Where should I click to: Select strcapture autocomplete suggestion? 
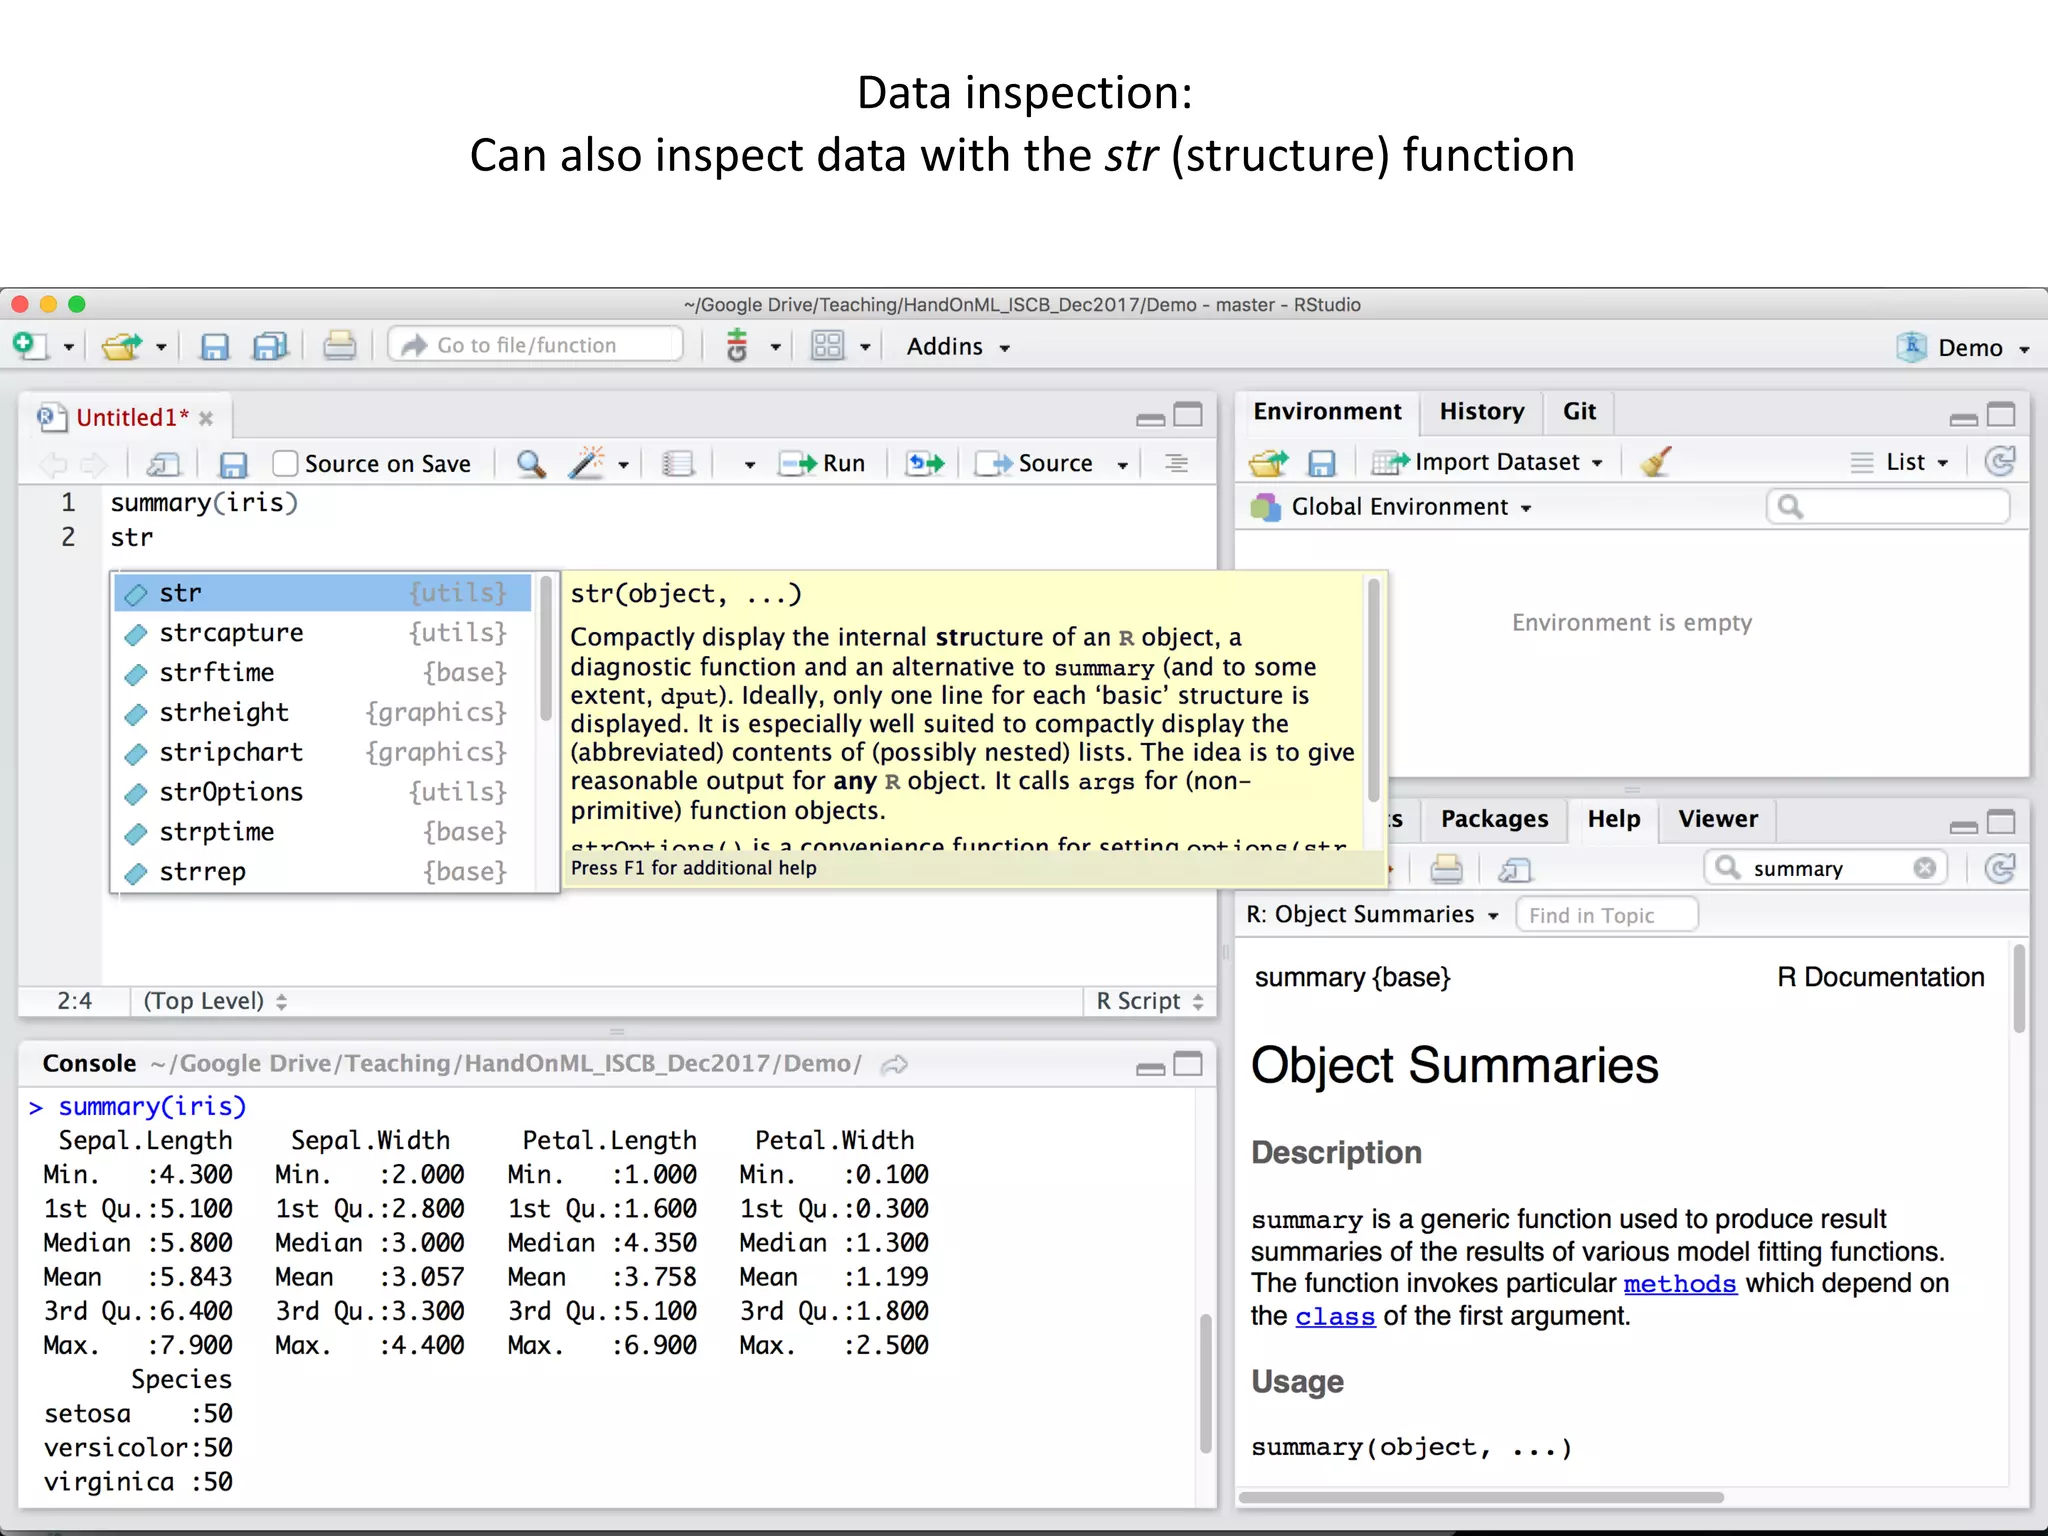tap(323, 633)
